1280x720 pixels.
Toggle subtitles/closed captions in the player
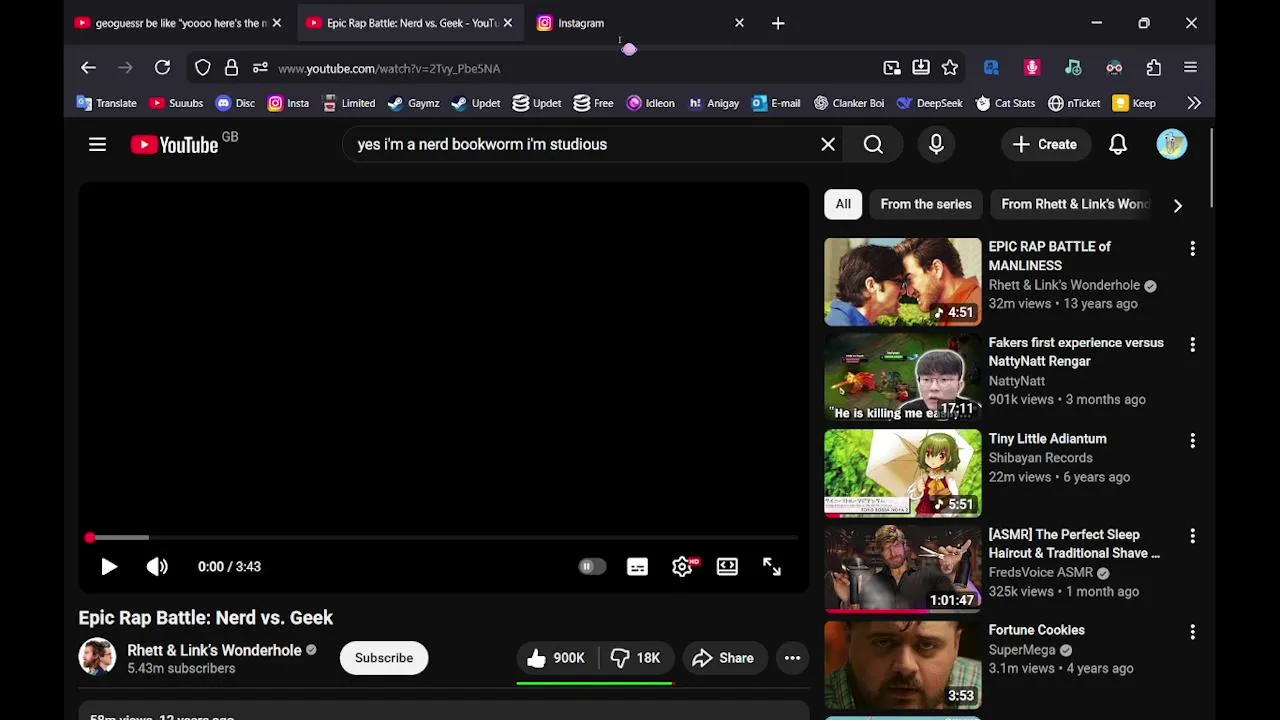click(x=637, y=567)
